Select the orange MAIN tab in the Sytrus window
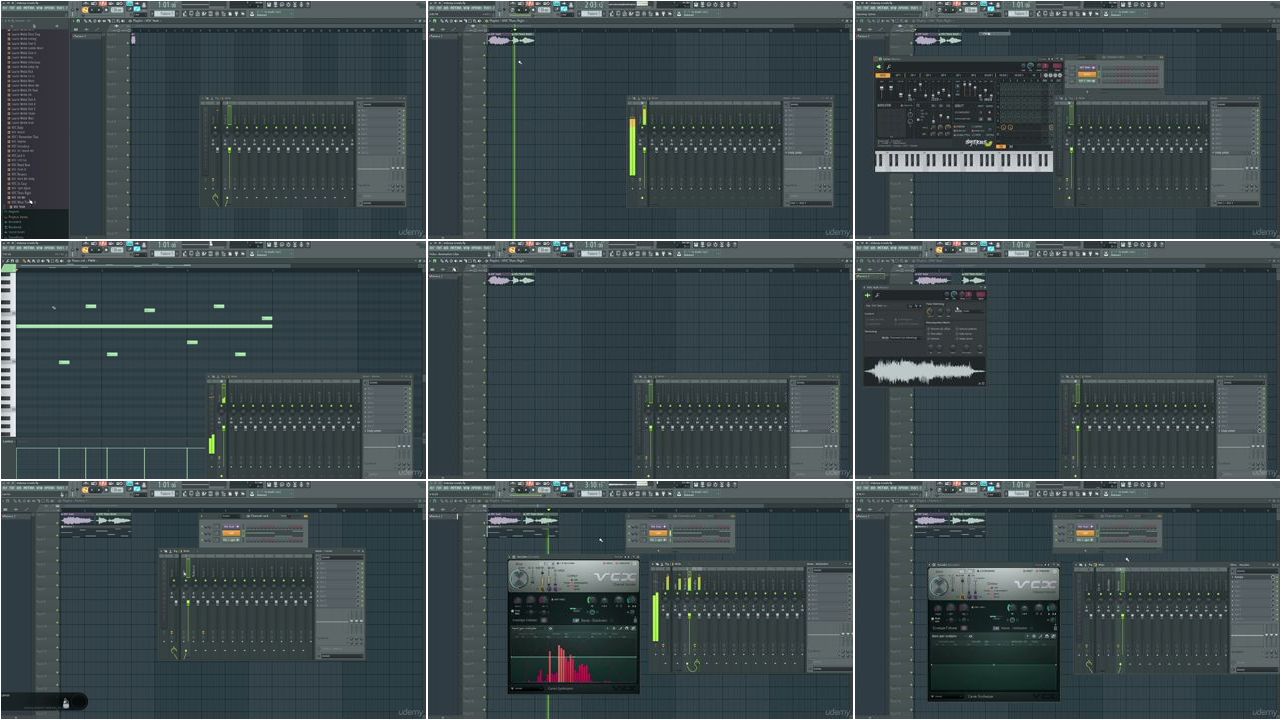This screenshot has width=1281, height=720. click(883, 75)
